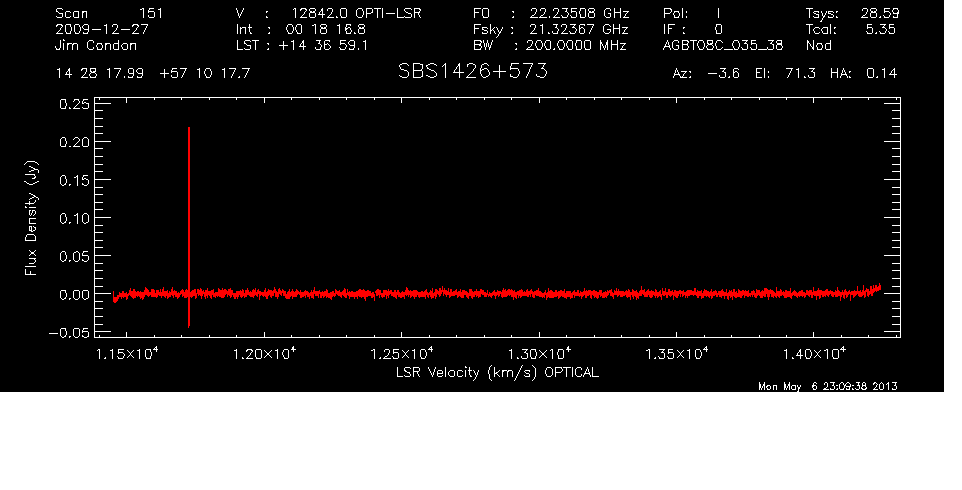Click the observer name Jim Condon
The height and width of the screenshot is (490, 962).
point(96,45)
